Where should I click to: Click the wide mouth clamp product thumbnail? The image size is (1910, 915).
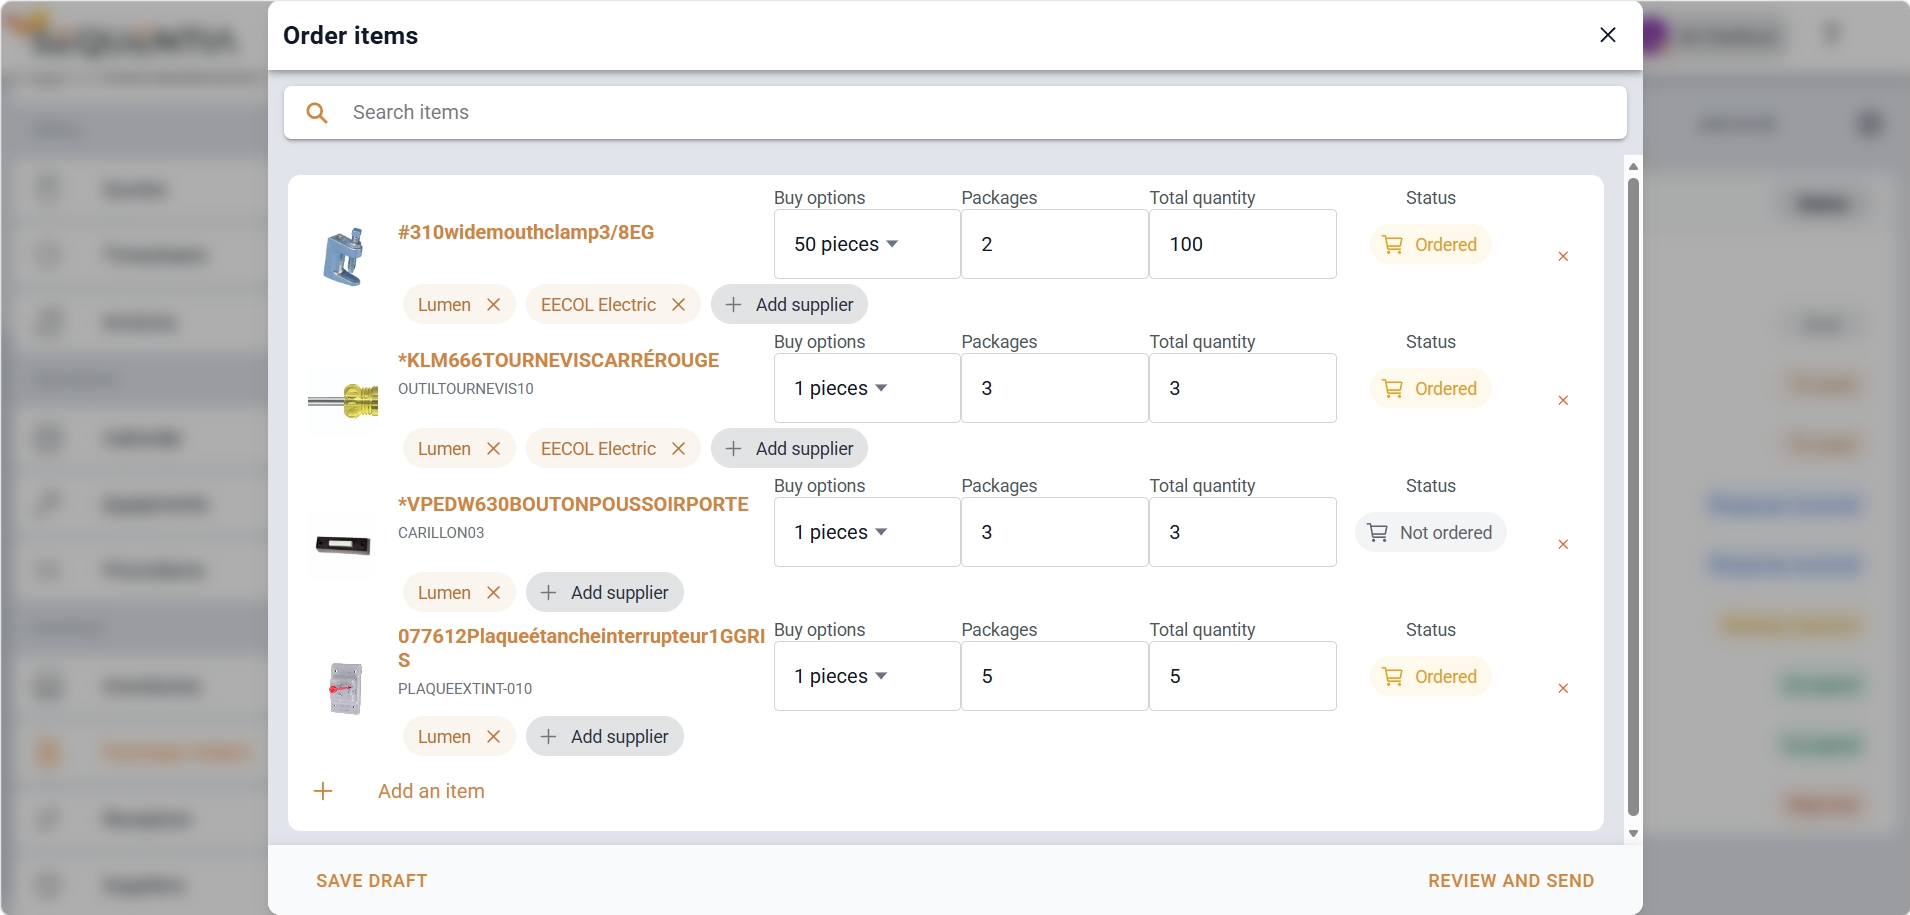(x=344, y=257)
